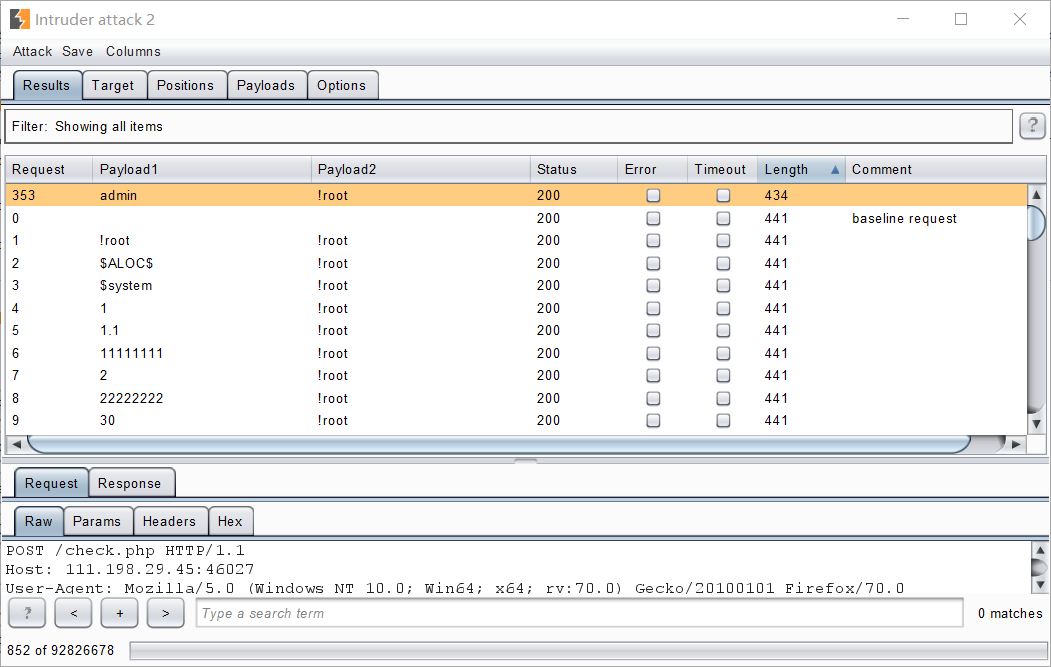Select the Results tab
Viewport: 1051px width, 667px height.
pos(46,85)
